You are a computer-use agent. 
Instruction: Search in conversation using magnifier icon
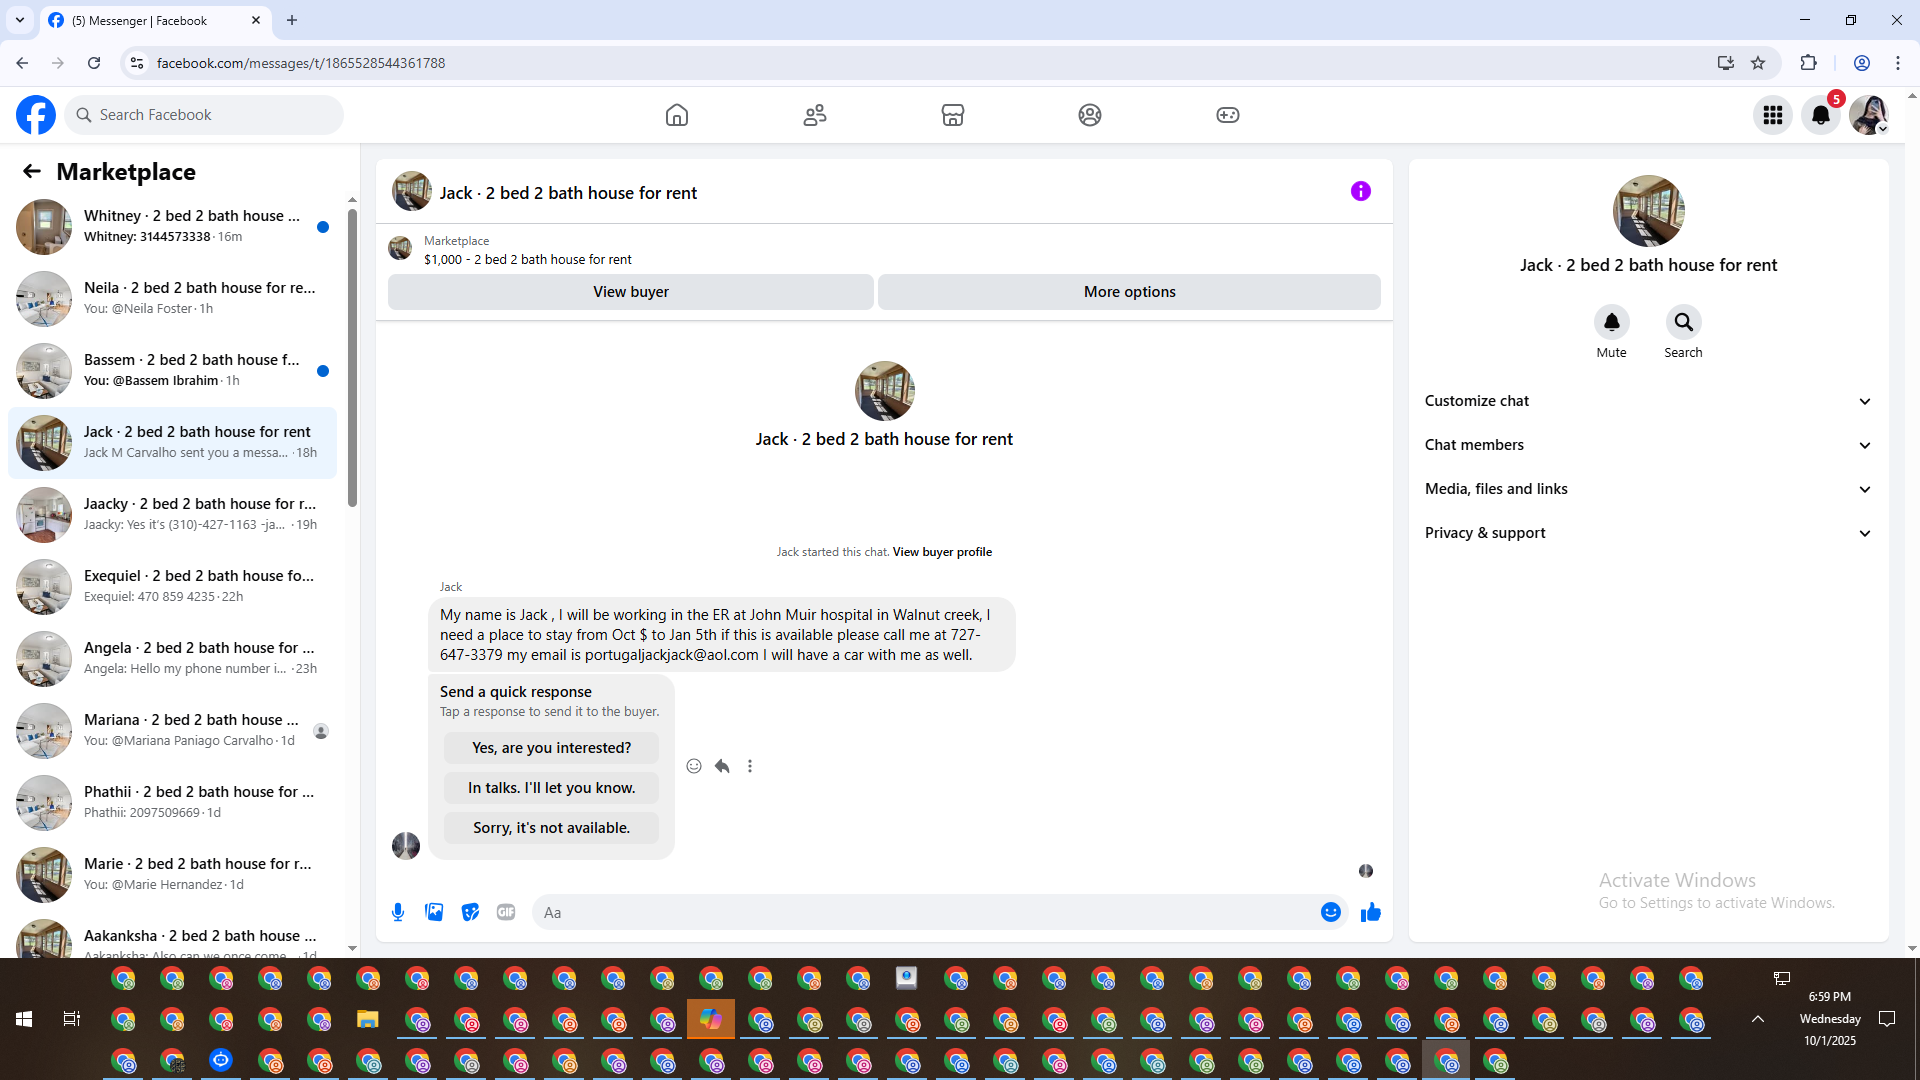1684,322
